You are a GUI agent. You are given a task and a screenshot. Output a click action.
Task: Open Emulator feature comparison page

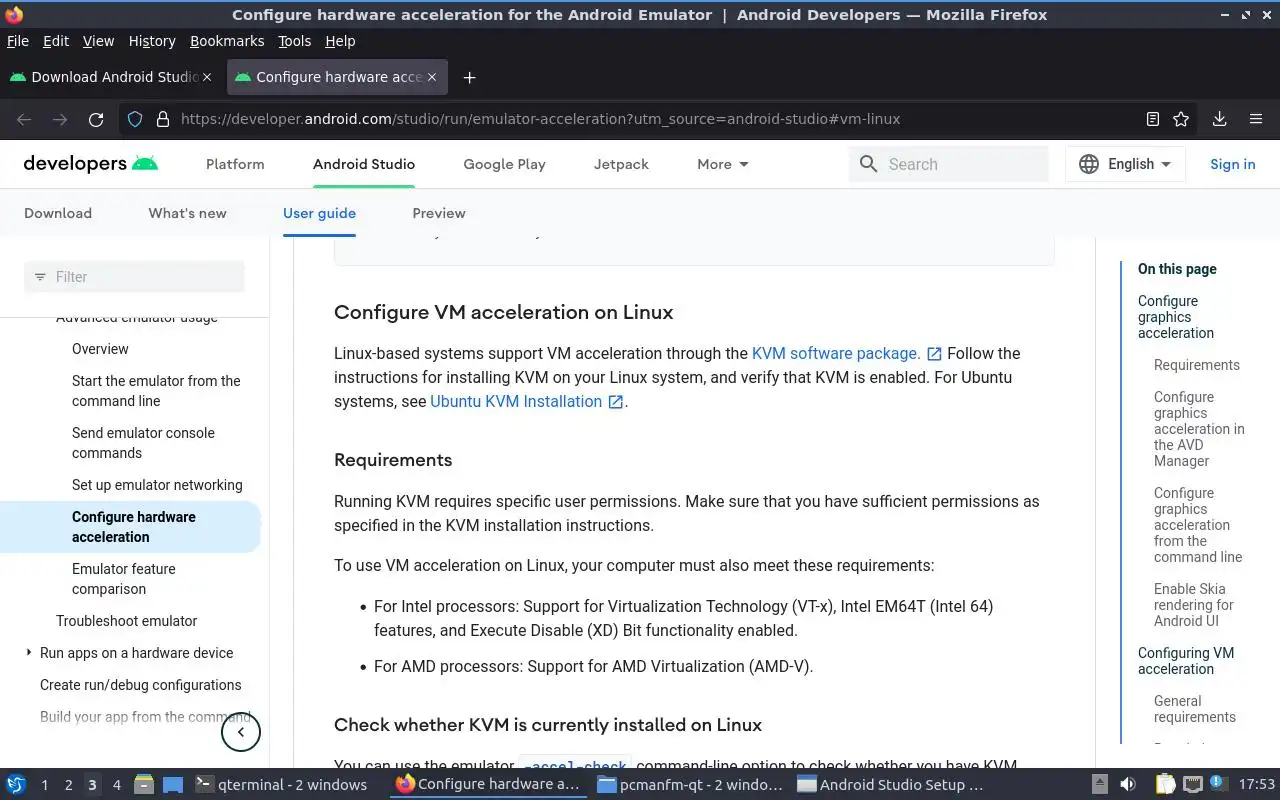124,579
